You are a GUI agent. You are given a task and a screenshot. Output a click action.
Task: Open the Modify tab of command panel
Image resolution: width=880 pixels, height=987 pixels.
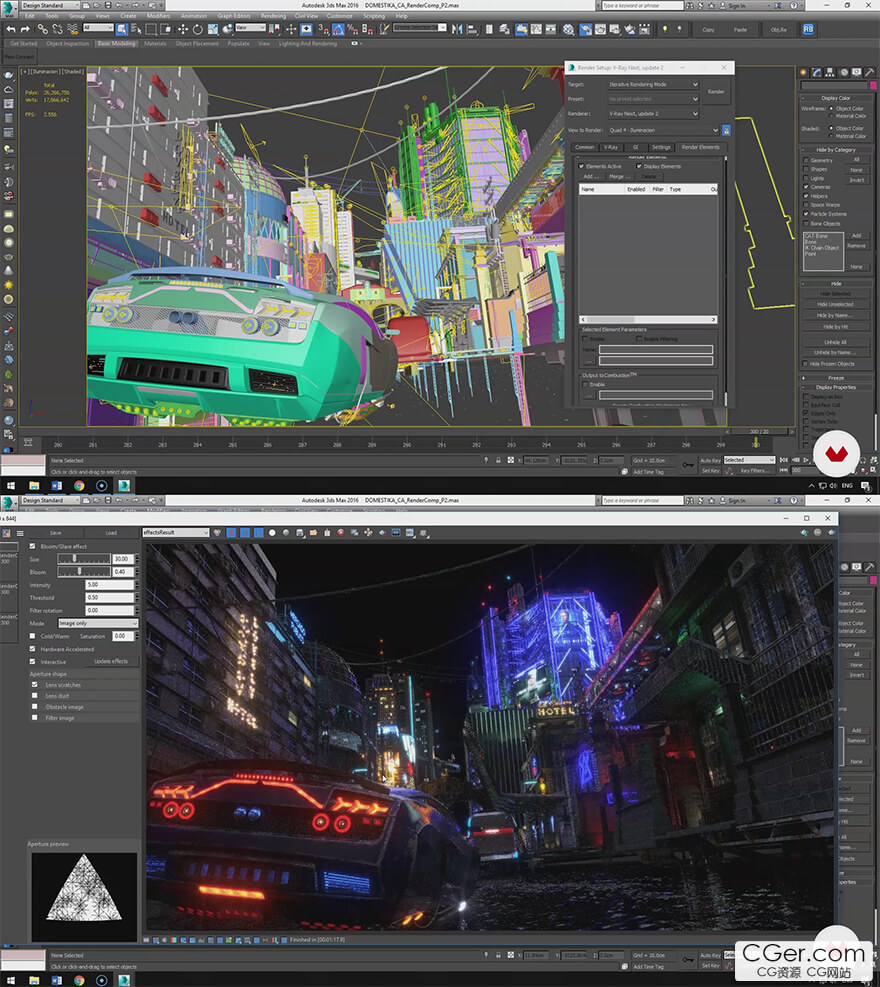817,72
